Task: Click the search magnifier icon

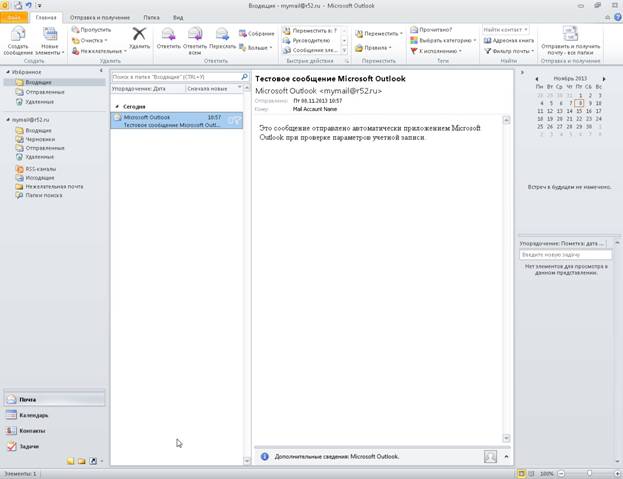Action: click(x=245, y=77)
